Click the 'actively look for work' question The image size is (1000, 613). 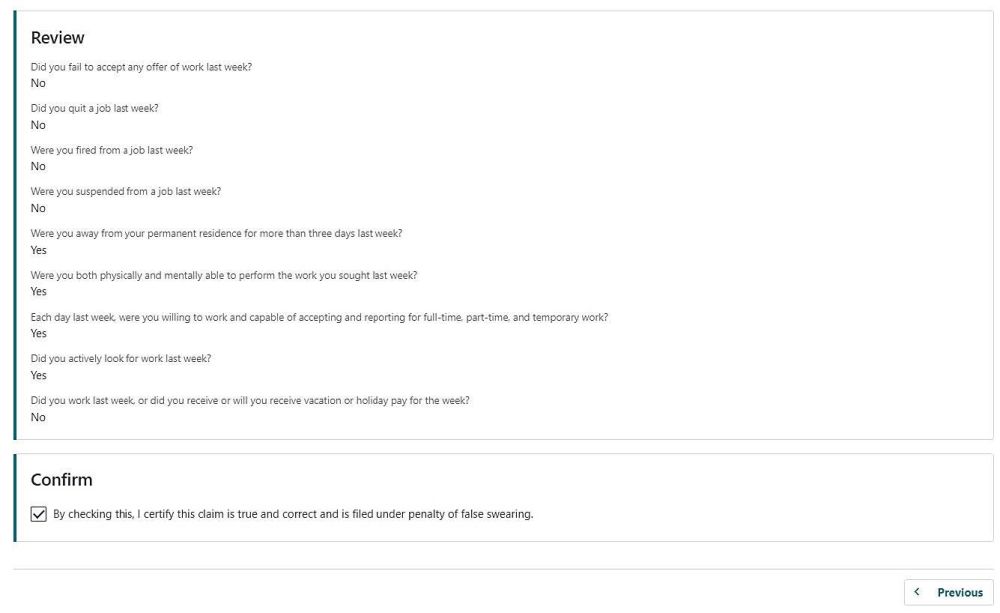[121, 358]
